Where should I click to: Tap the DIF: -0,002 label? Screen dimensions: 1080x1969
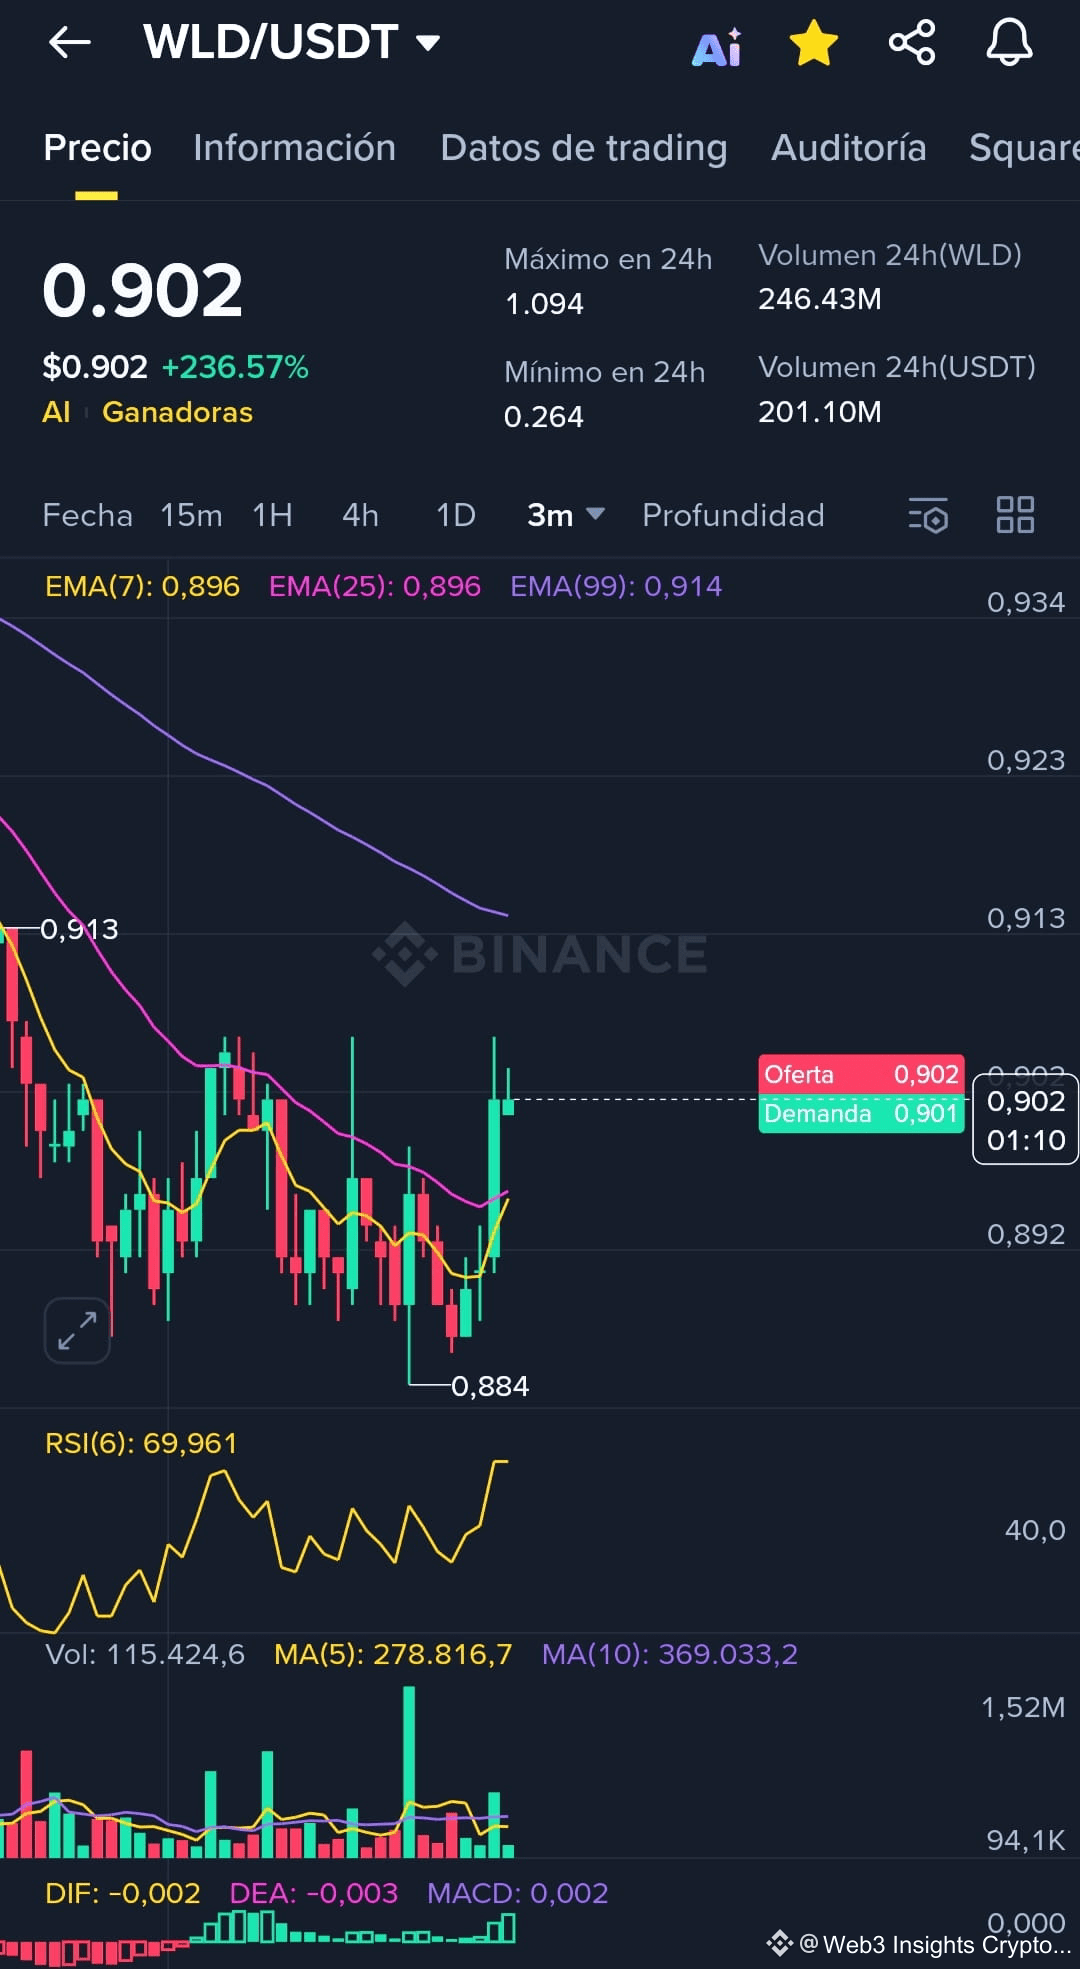(123, 1893)
